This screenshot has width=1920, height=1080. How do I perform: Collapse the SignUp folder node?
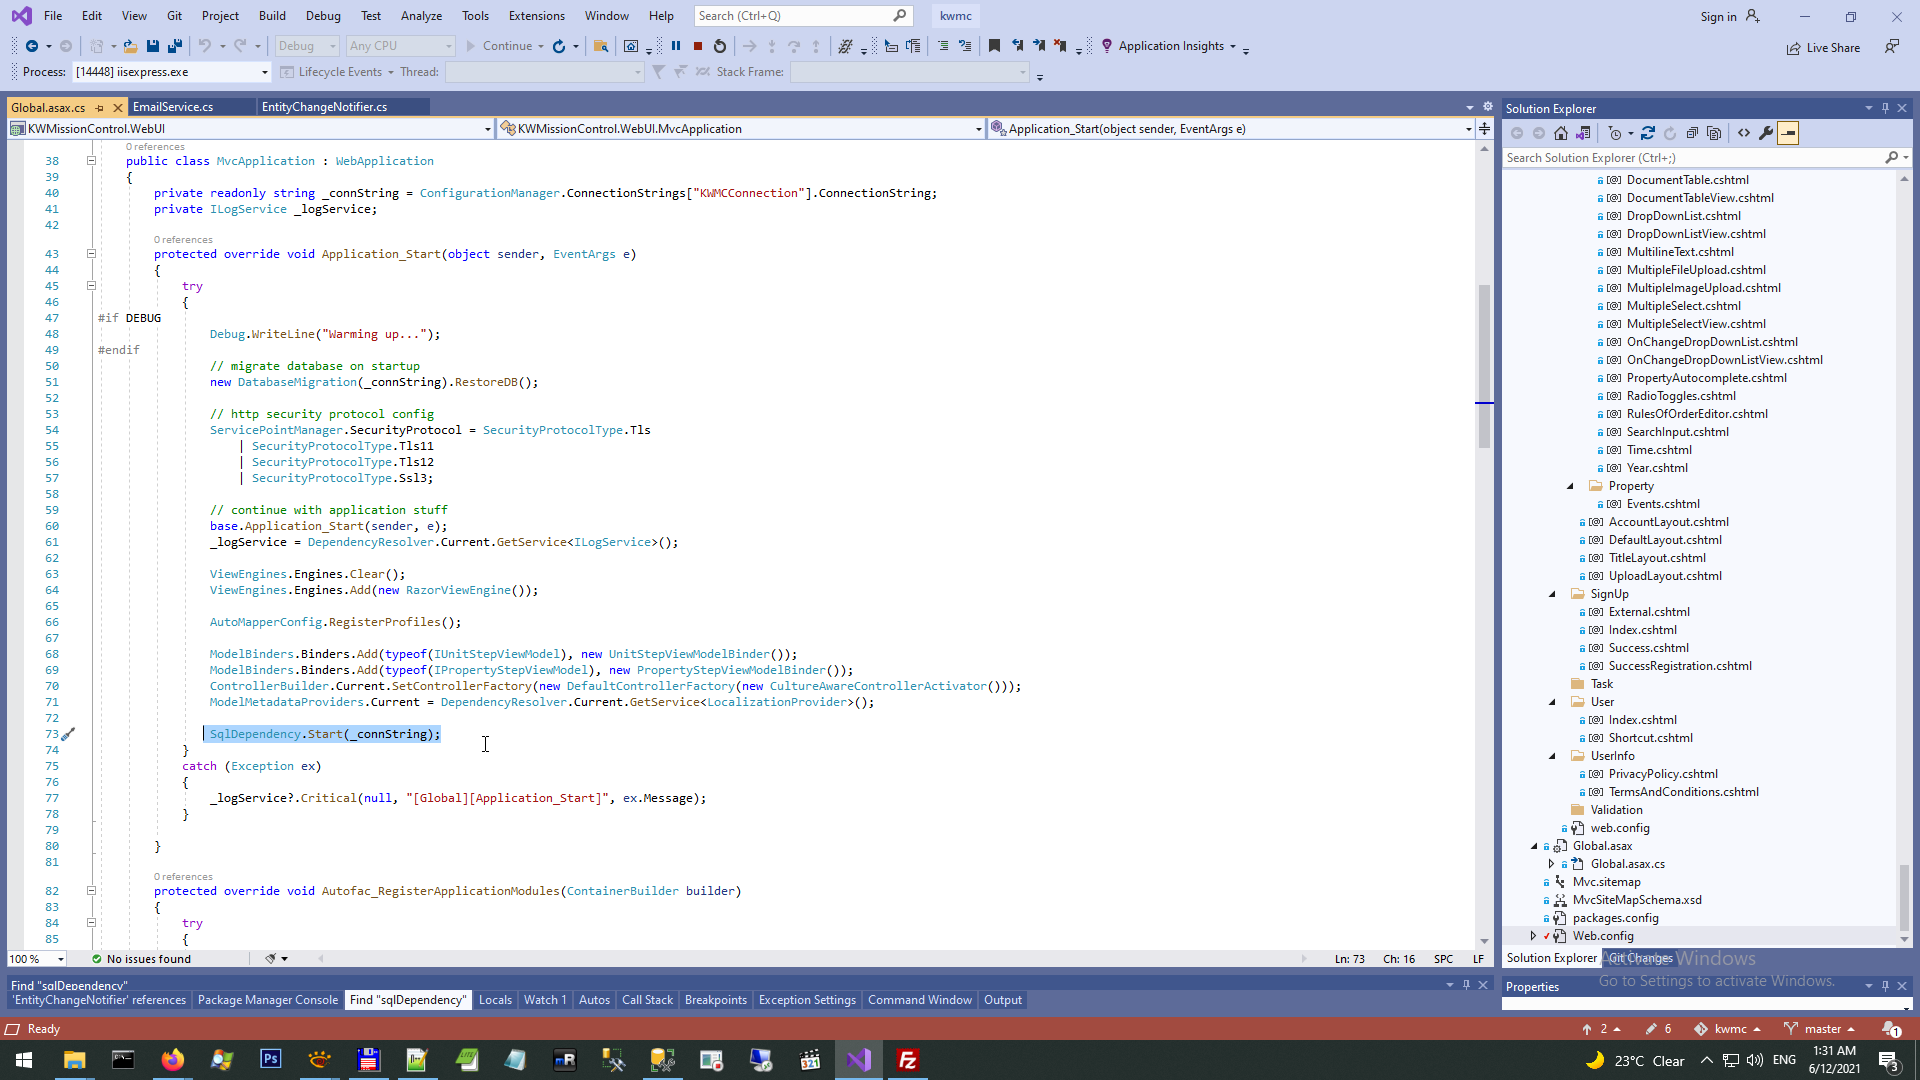1552,594
